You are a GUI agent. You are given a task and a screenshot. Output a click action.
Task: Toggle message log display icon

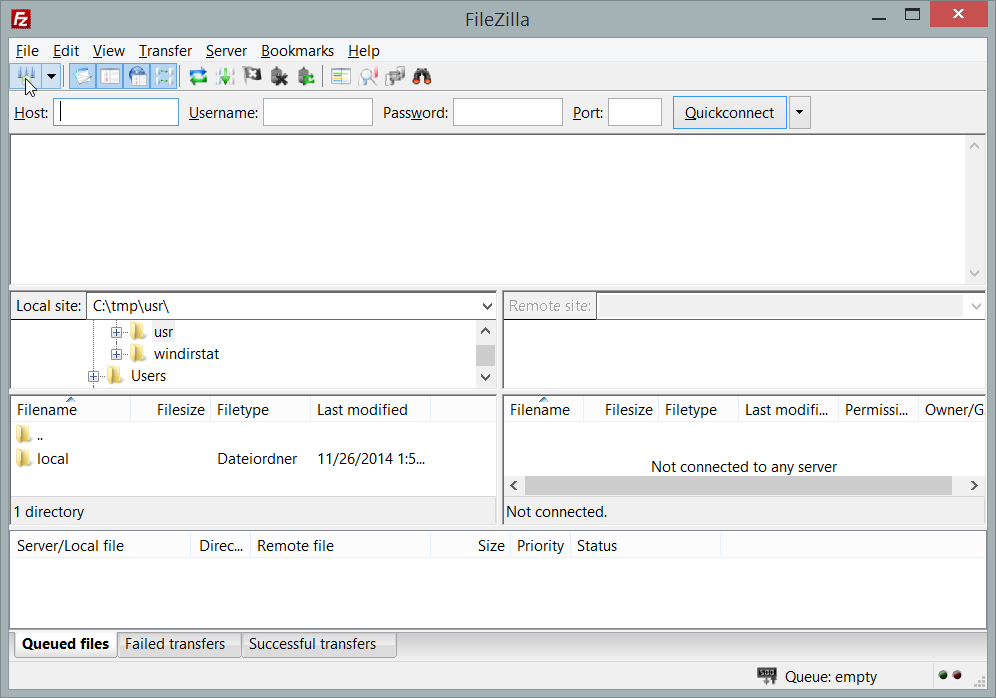(82, 76)
